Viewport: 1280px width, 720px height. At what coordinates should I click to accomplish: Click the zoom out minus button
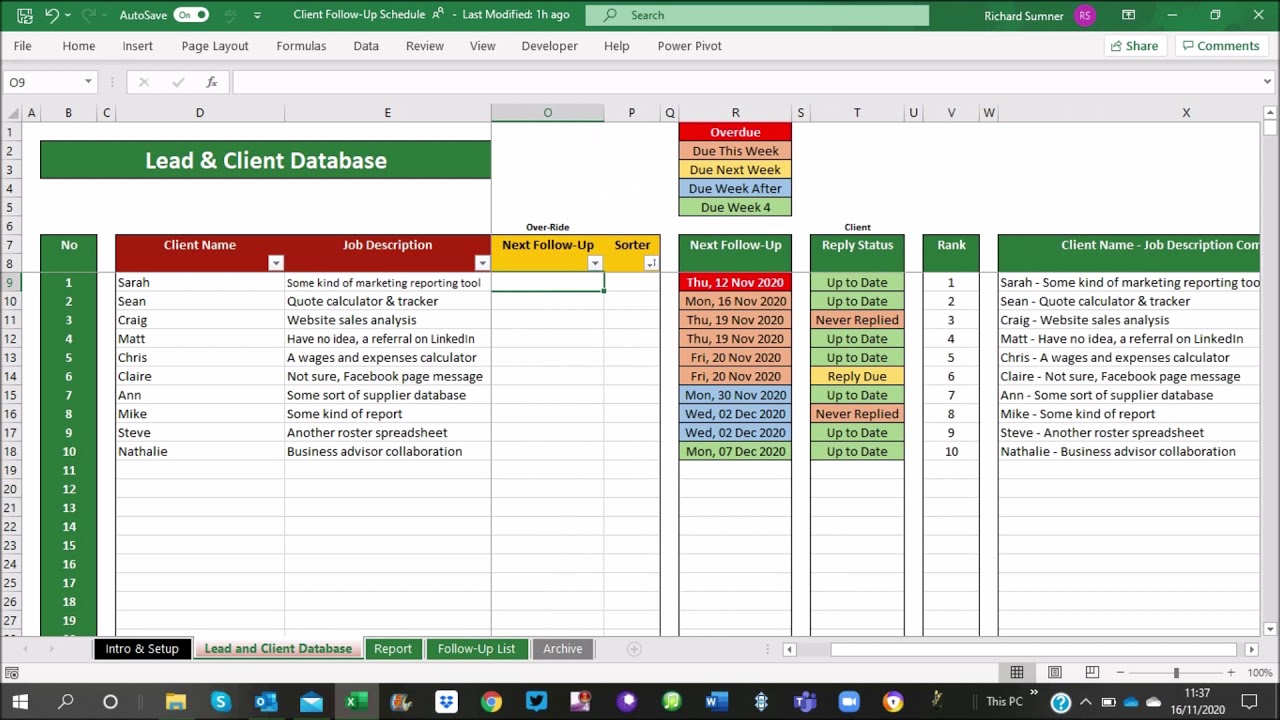pos(1121,673)
